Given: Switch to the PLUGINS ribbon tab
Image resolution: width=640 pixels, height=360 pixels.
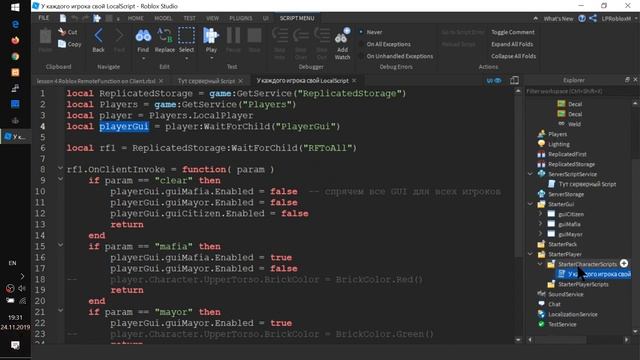Looking at the screenshot, I should click(240, 18).
